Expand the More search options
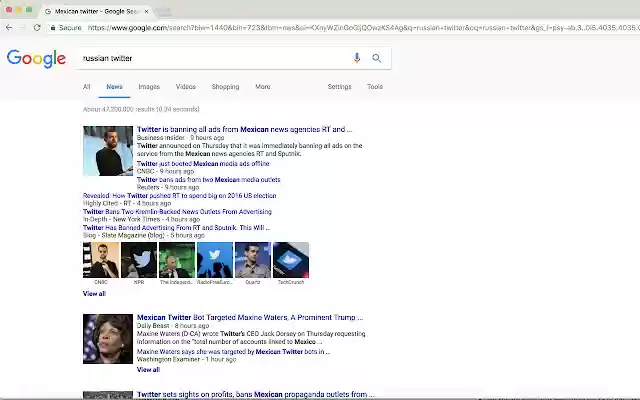This screenshot has height=400, width=640. pyautogui.click(x=263, y=87)
